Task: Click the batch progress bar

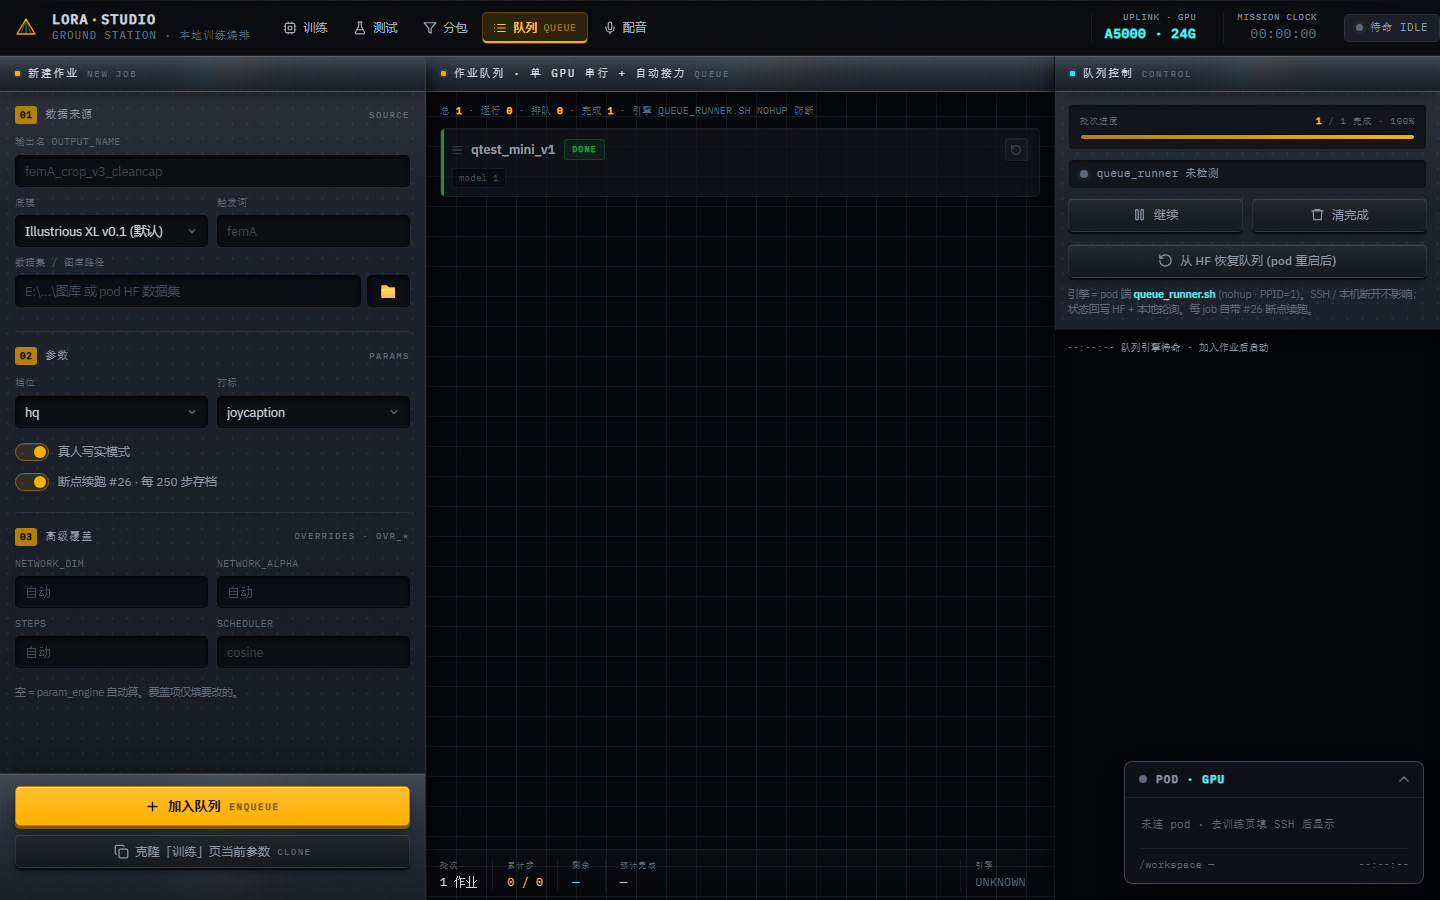Action: [x=1247, y=136]
